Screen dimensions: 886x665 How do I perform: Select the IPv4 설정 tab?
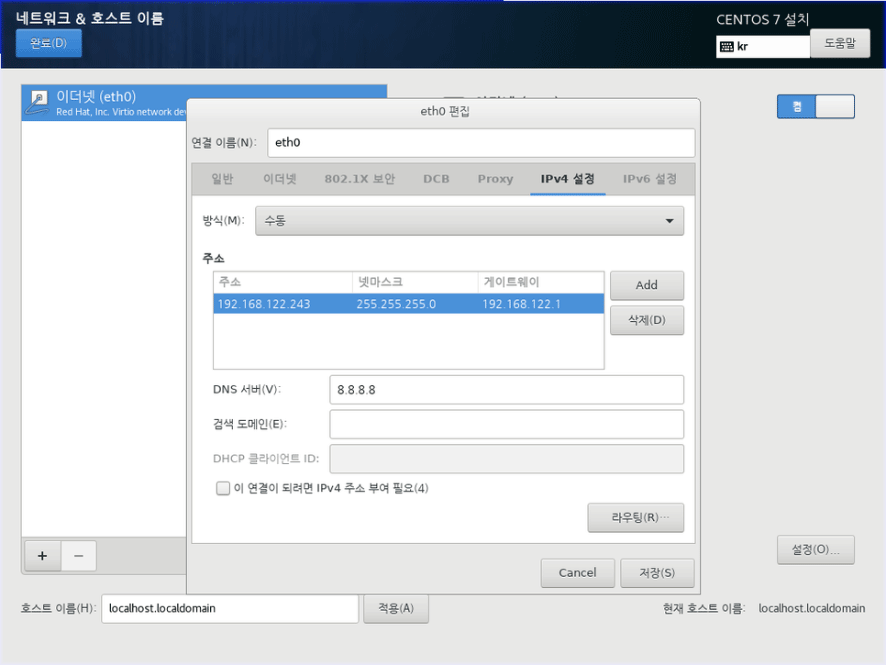(x=567, y=179)
